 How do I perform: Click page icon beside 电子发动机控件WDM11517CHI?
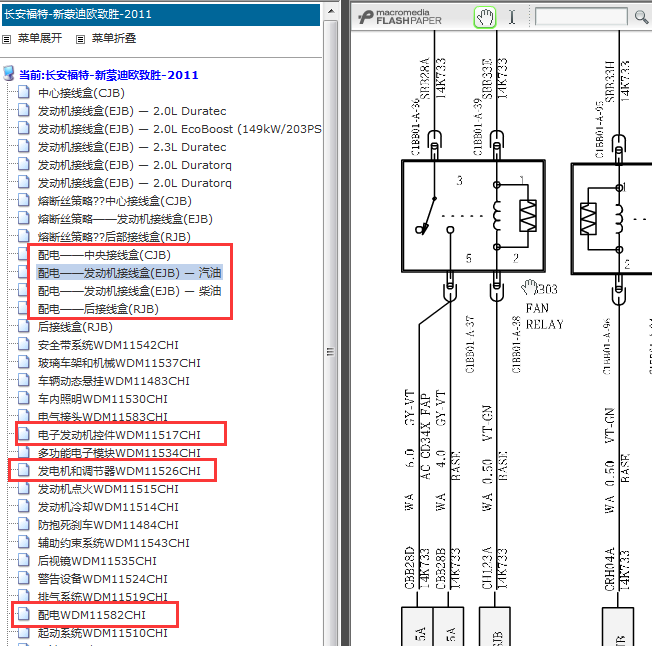click(24, 434)
